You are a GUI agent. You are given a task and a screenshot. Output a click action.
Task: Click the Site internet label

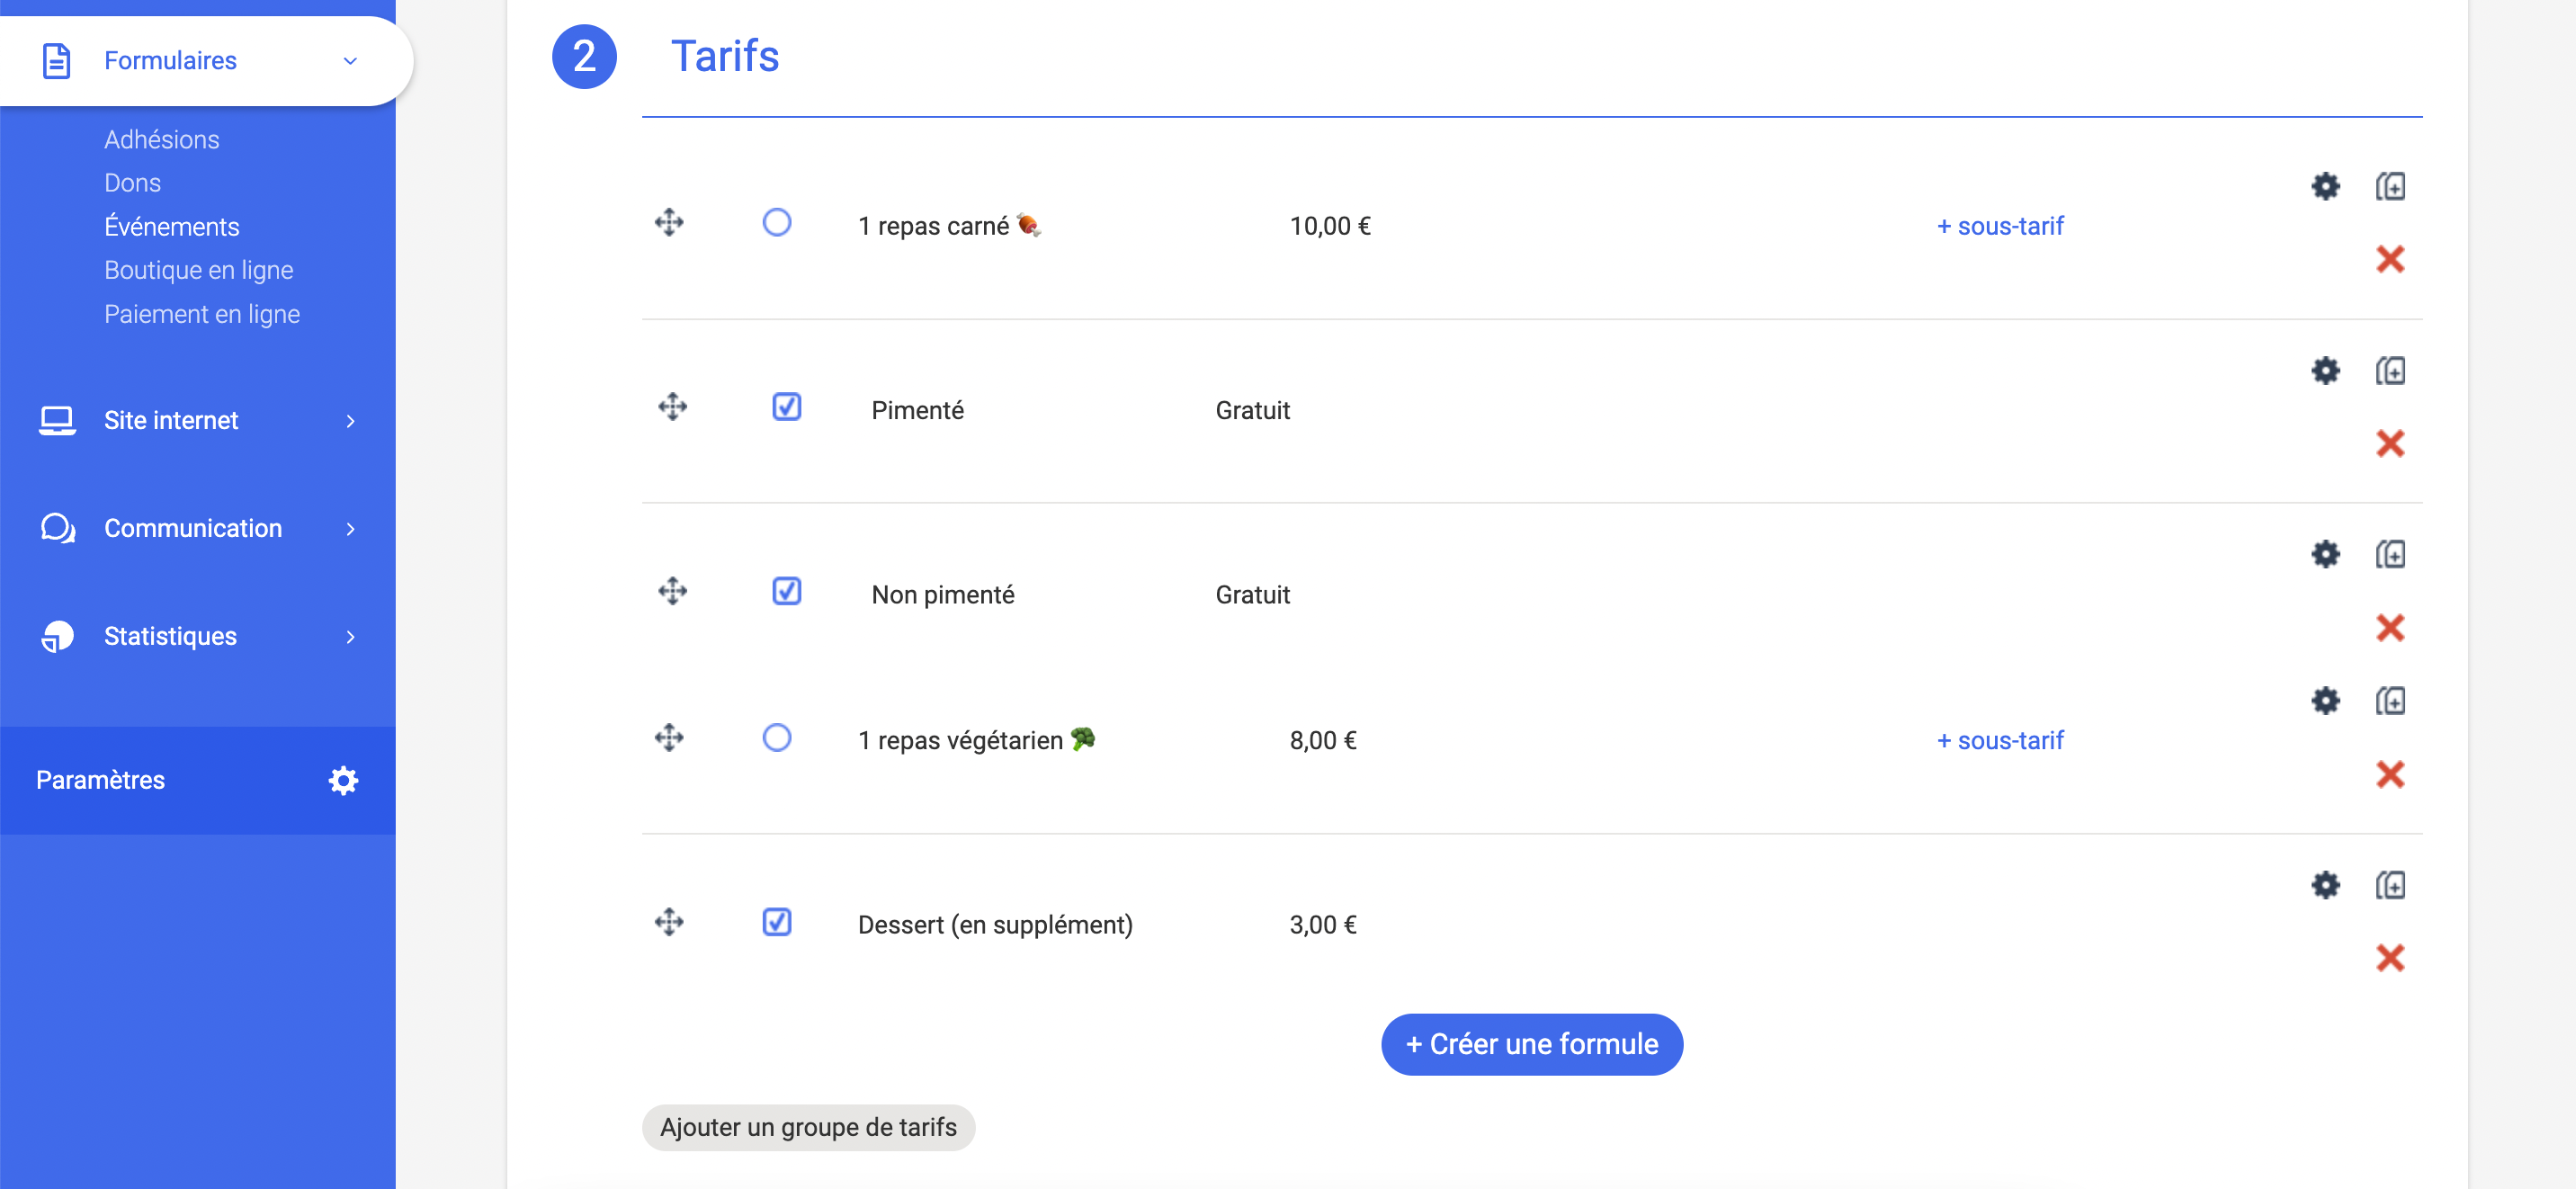point(171,421)
